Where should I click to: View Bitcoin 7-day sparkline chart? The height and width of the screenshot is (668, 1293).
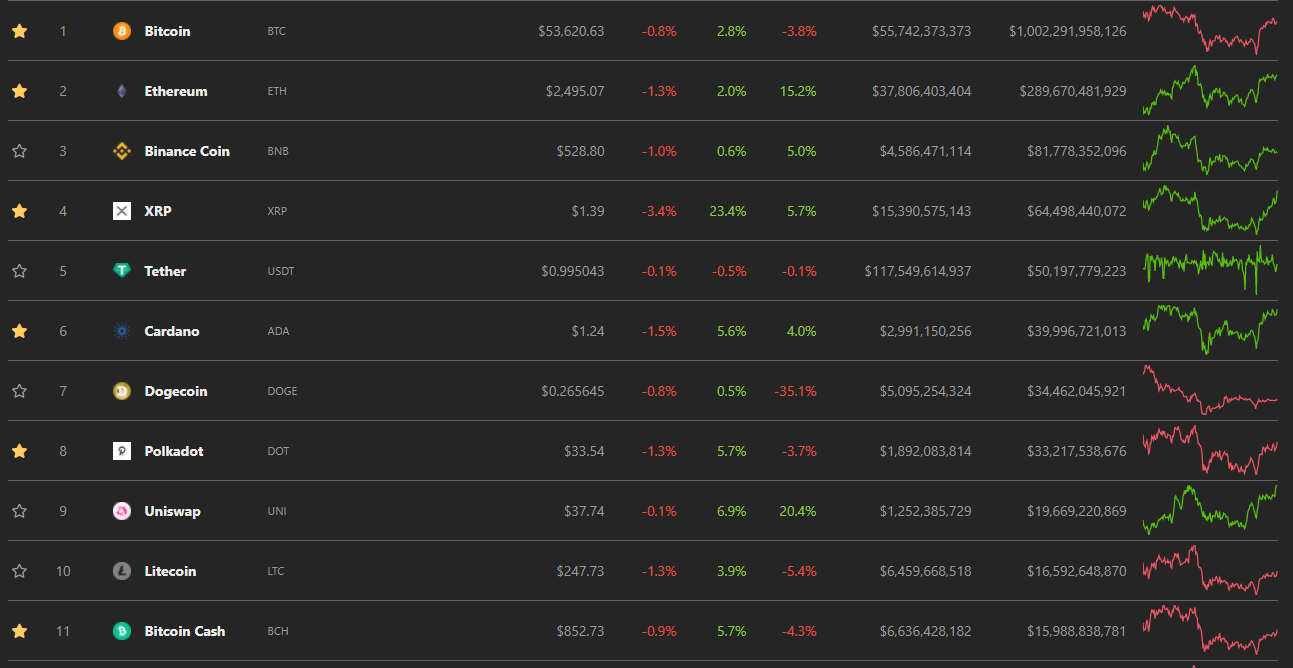click(1210, 29)
